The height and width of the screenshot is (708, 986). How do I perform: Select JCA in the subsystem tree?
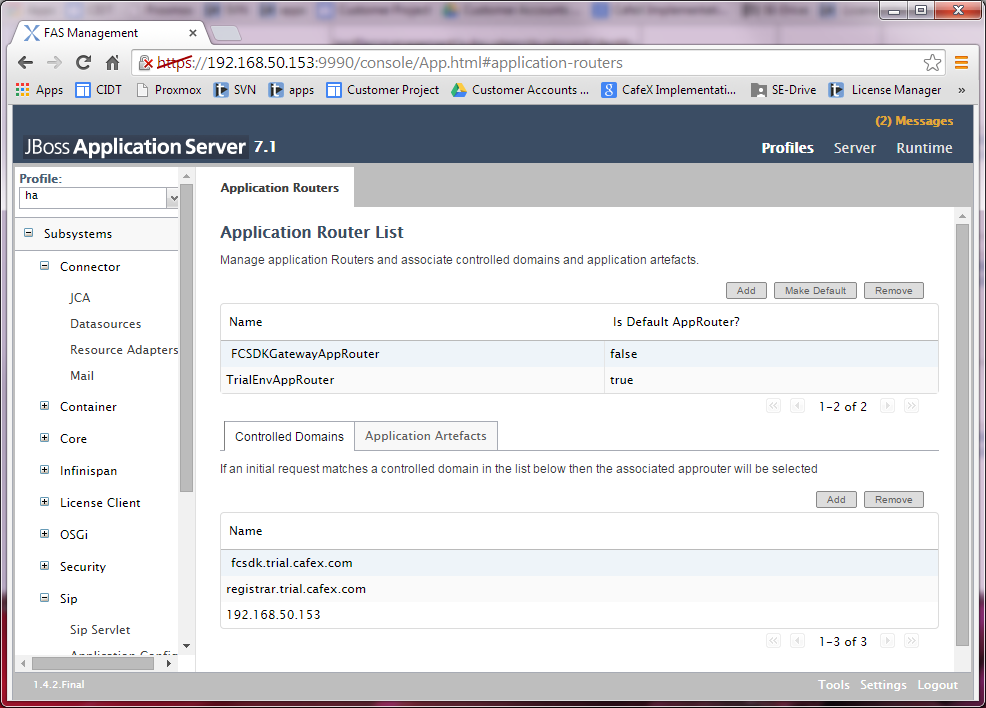pyautogui.click(x=80, y=297)
